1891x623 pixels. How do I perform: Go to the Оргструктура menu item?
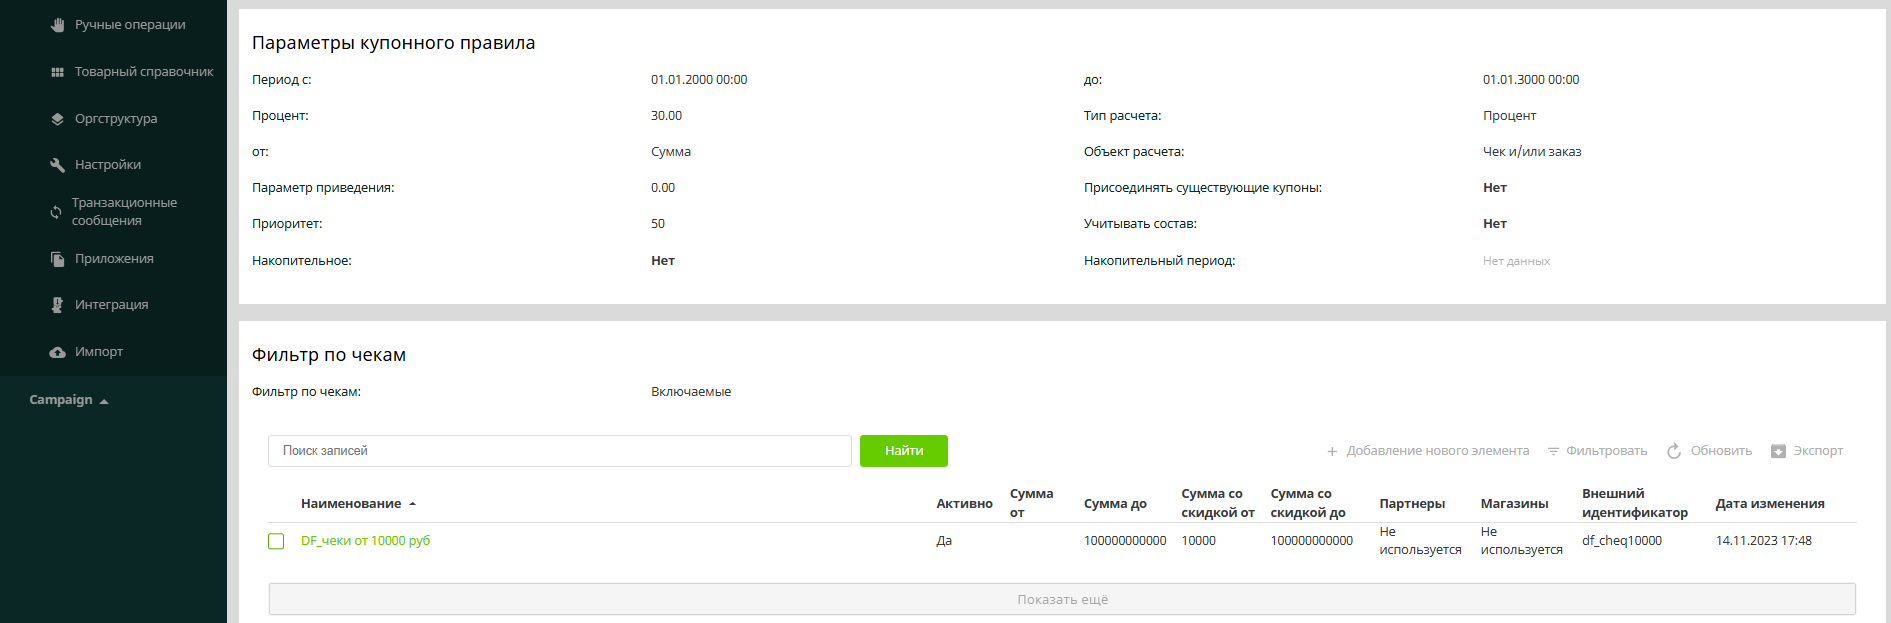click(x=115, y=119)
